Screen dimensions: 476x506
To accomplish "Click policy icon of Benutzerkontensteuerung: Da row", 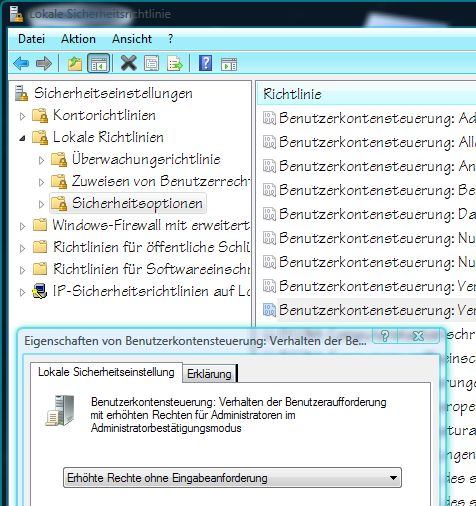I will [x=269, y=214].
